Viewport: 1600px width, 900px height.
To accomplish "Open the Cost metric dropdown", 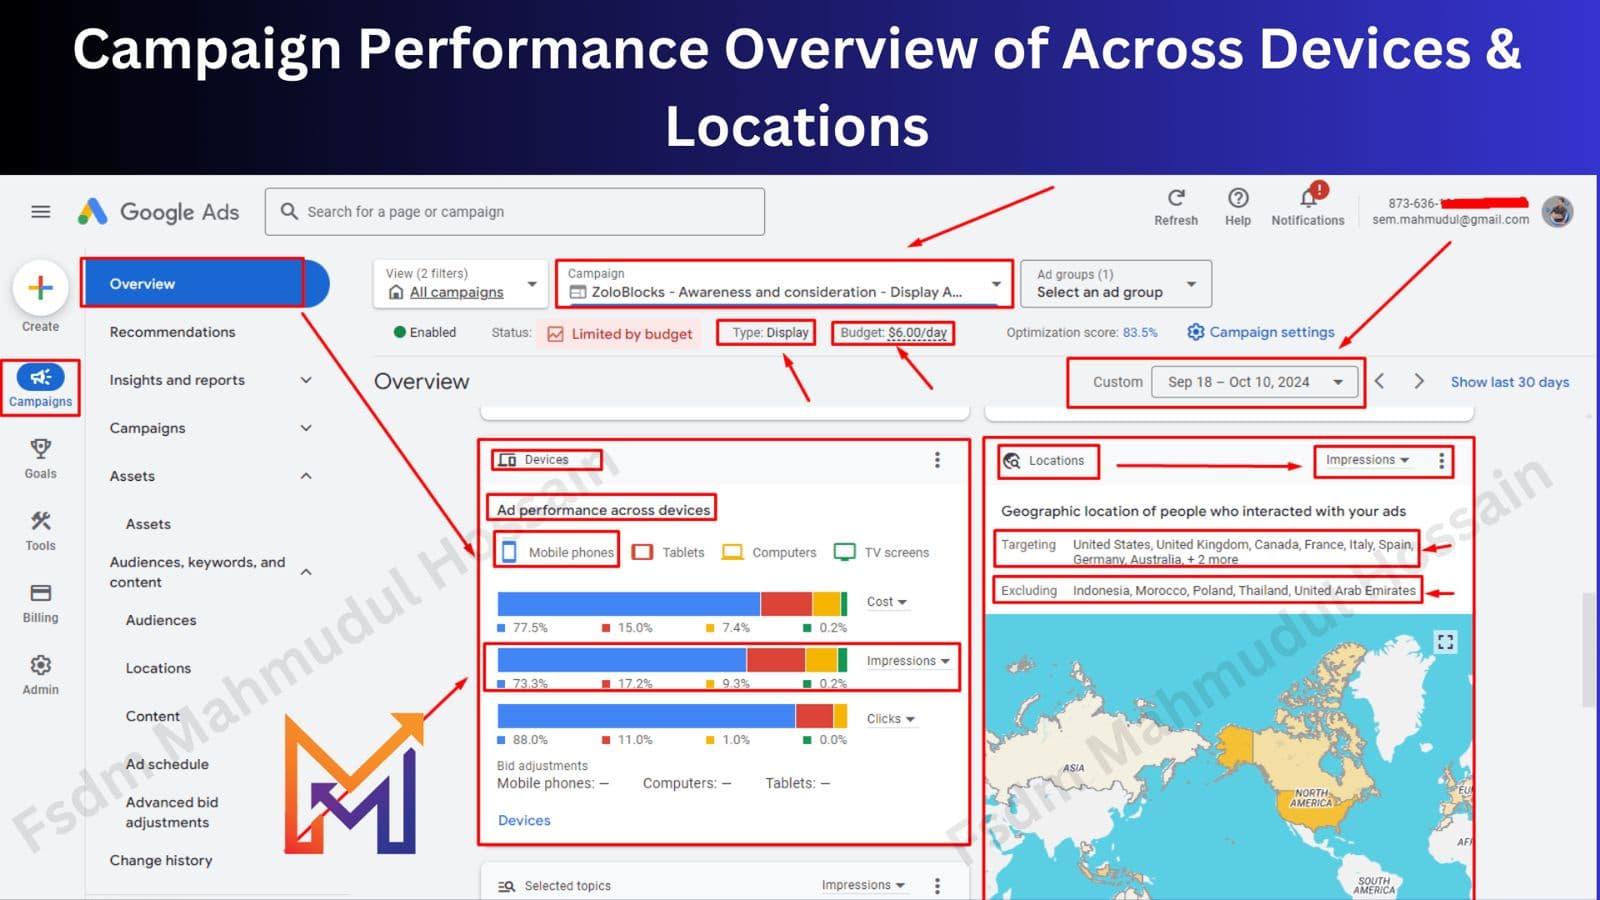I will tap(887, 602).
